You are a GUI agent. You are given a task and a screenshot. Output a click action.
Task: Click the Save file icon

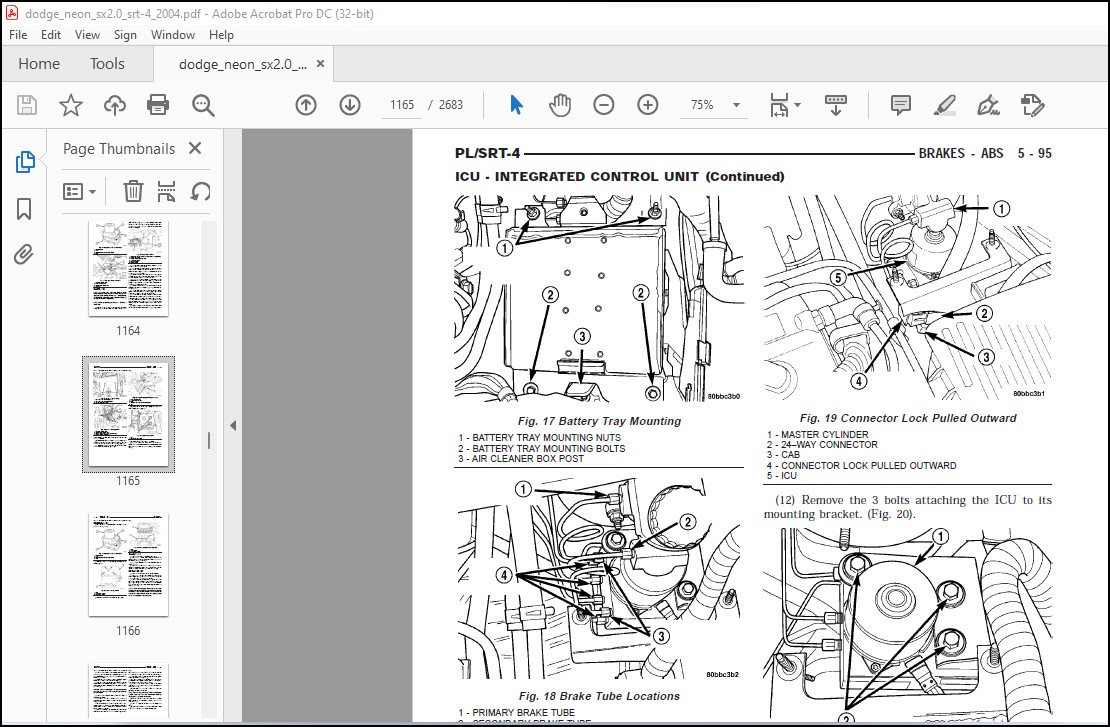point(27,105)
